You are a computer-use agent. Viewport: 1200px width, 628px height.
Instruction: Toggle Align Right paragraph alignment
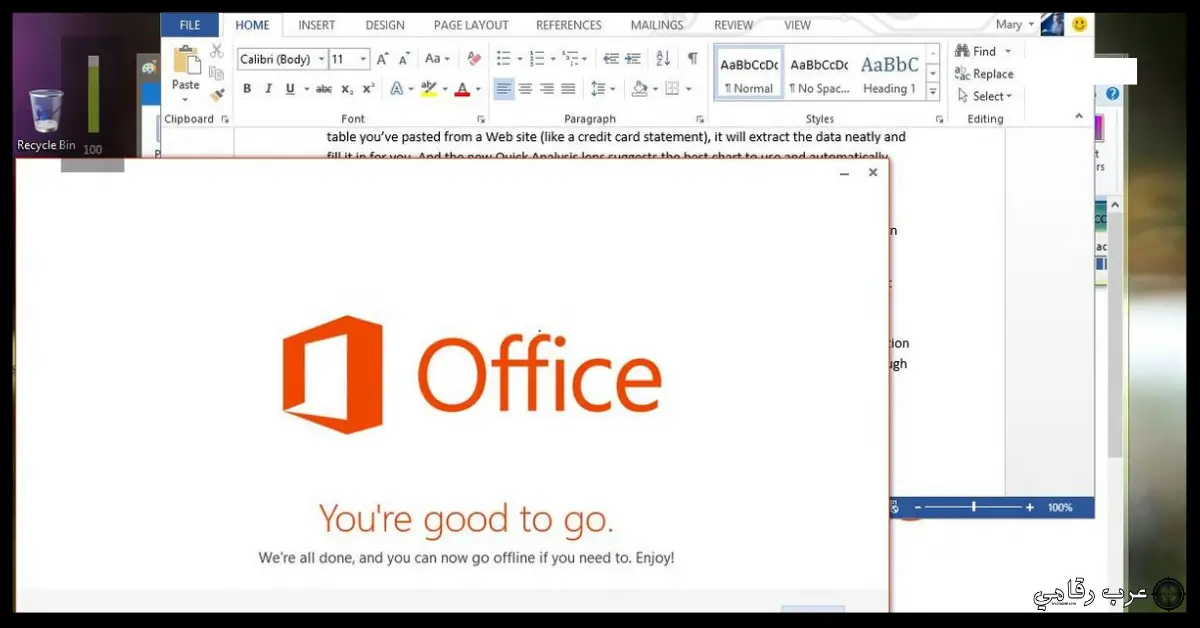547,89
